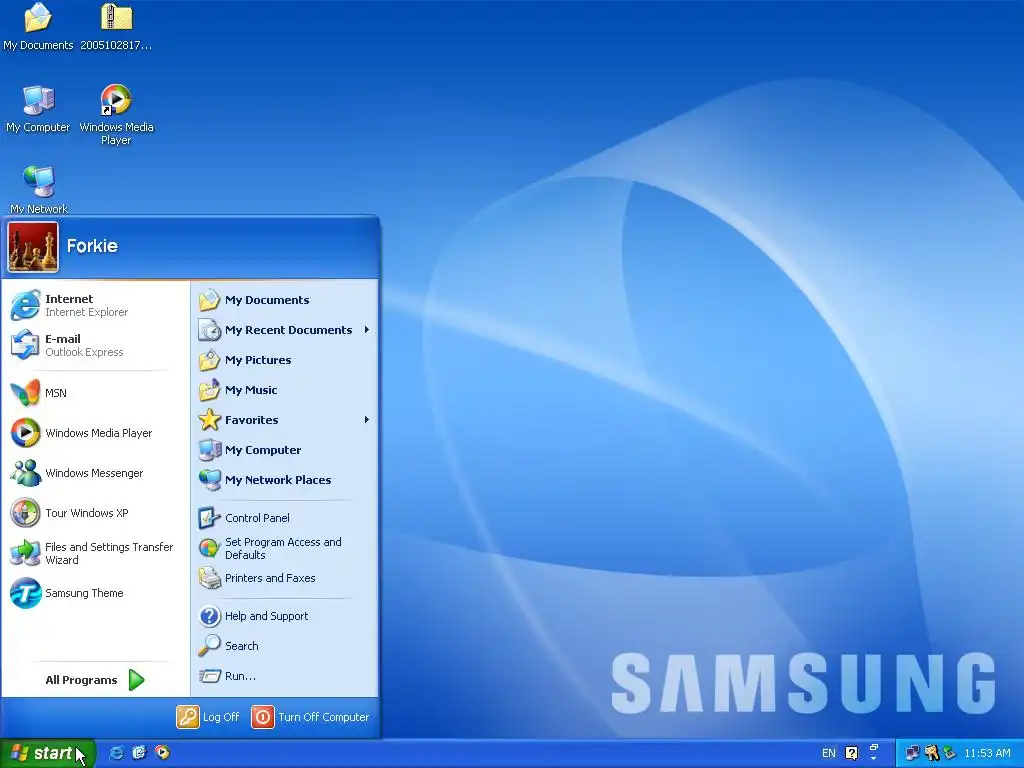This screenshot has height=768, width=1024.
Task: Open Search from the Start menu
Action: point(285,646)
